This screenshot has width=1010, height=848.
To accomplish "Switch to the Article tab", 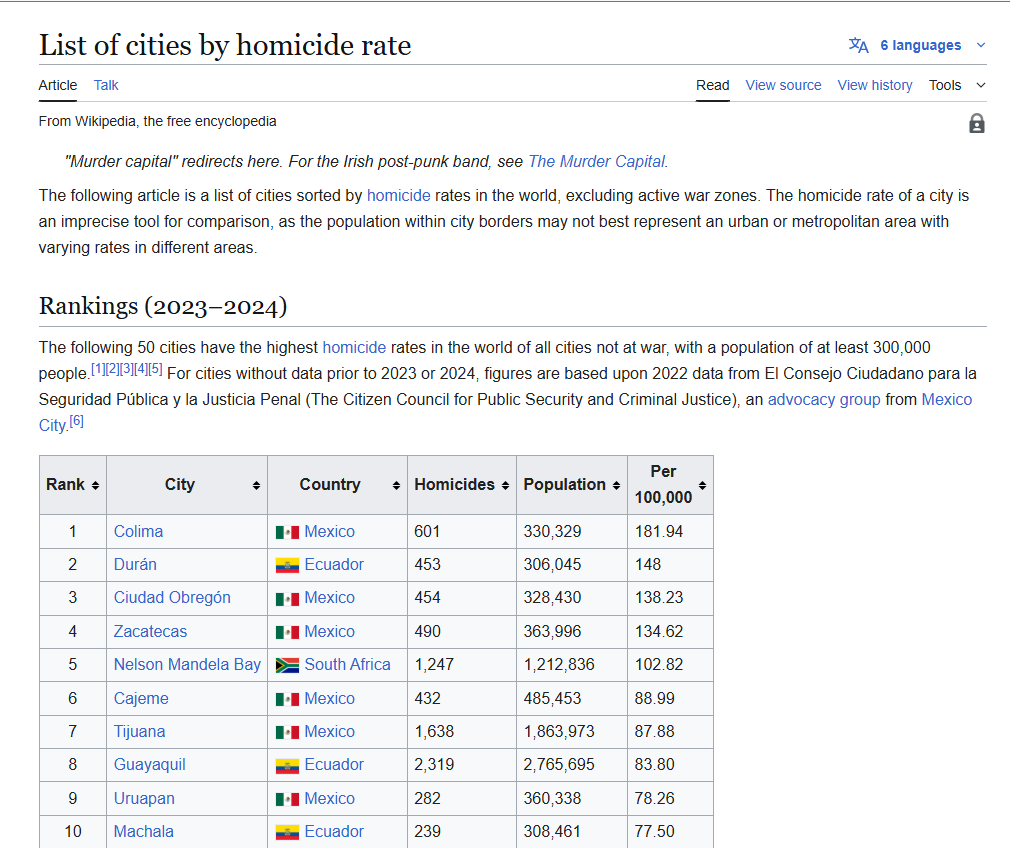I will 57,85.
